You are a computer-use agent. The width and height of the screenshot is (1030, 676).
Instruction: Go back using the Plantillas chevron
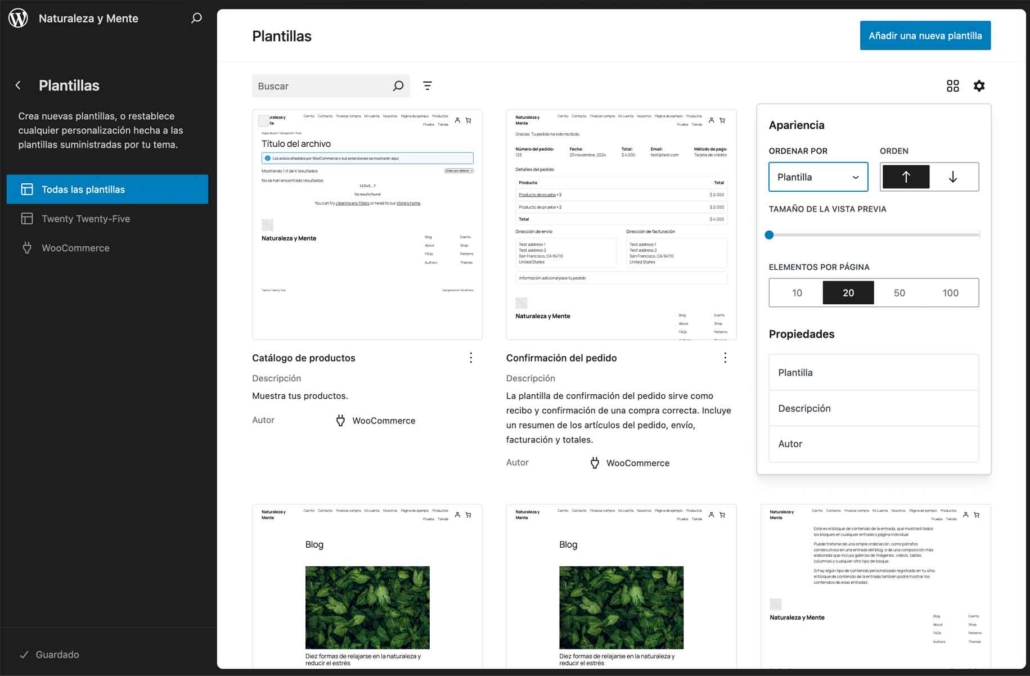(x=18, y=86)
